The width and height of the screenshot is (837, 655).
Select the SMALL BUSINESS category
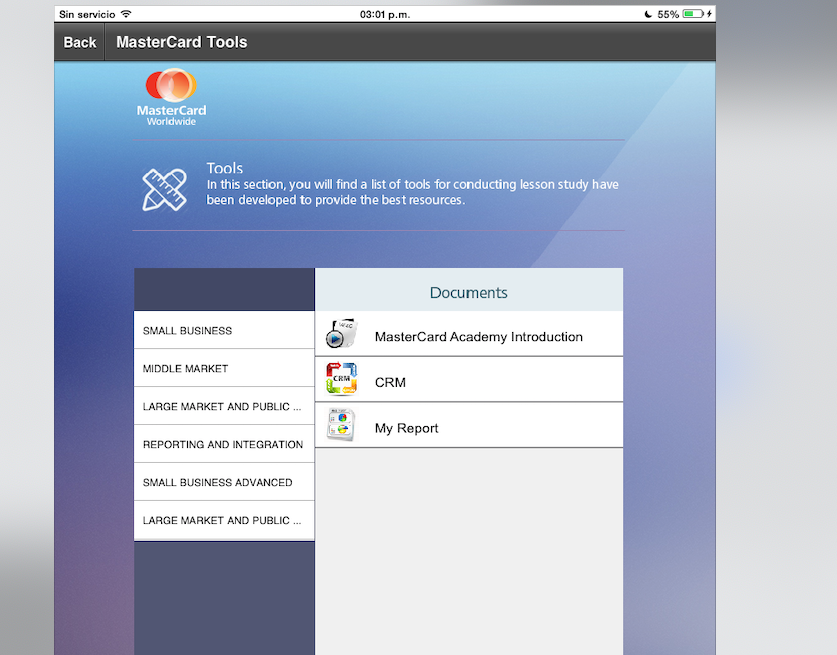tap(224, 330)
